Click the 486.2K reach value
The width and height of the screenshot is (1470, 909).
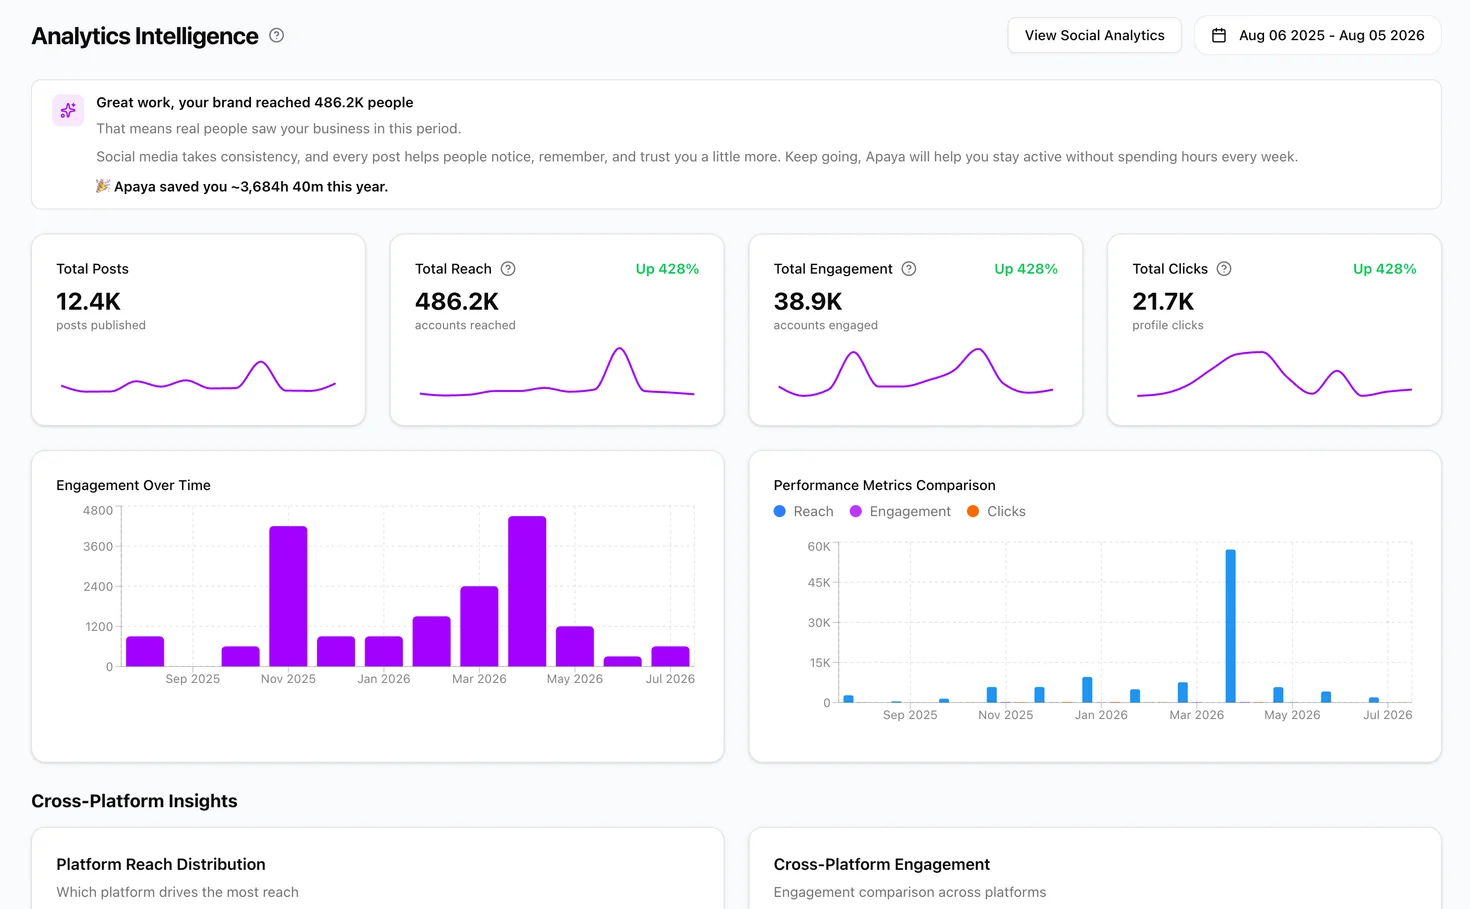[x=456, y=301]
